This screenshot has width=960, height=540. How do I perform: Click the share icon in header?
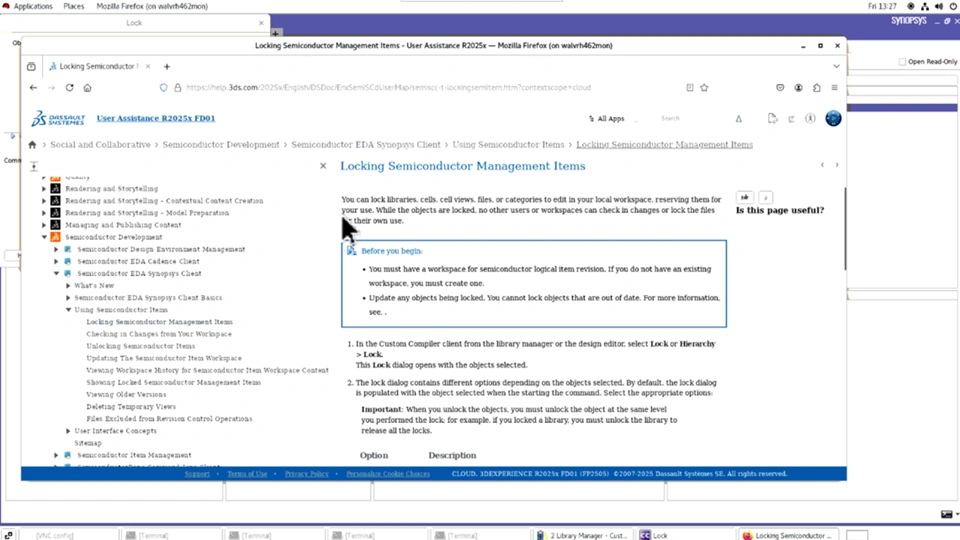(791, 119)
